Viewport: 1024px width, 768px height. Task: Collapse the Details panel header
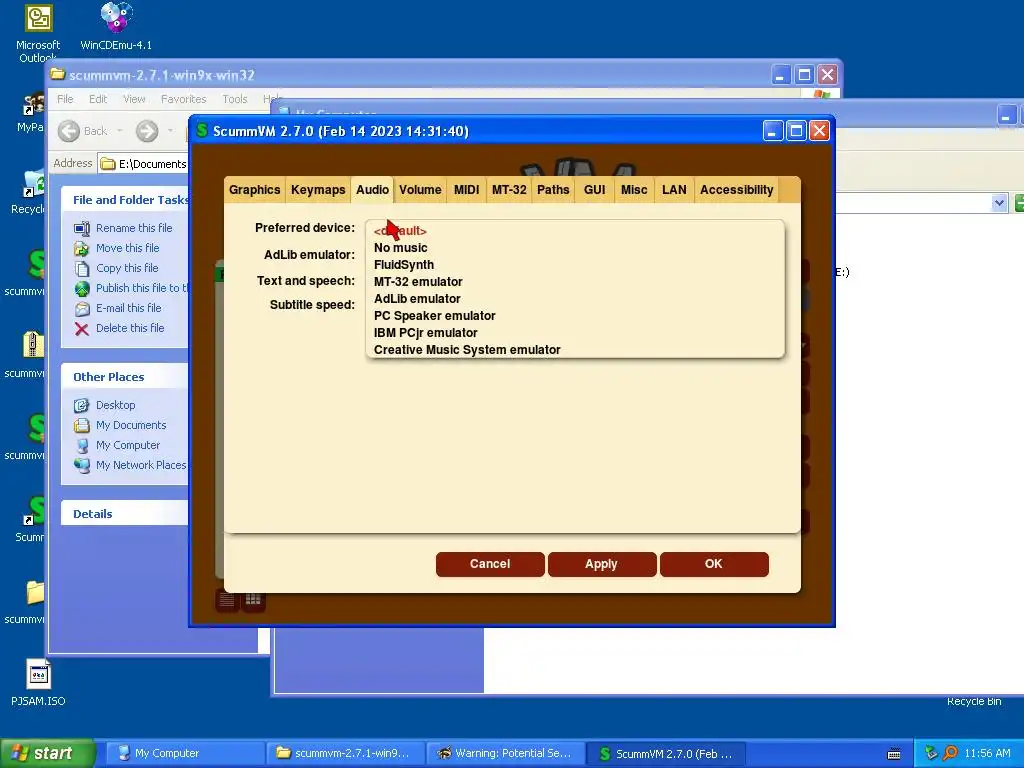(x=124, y=513)
